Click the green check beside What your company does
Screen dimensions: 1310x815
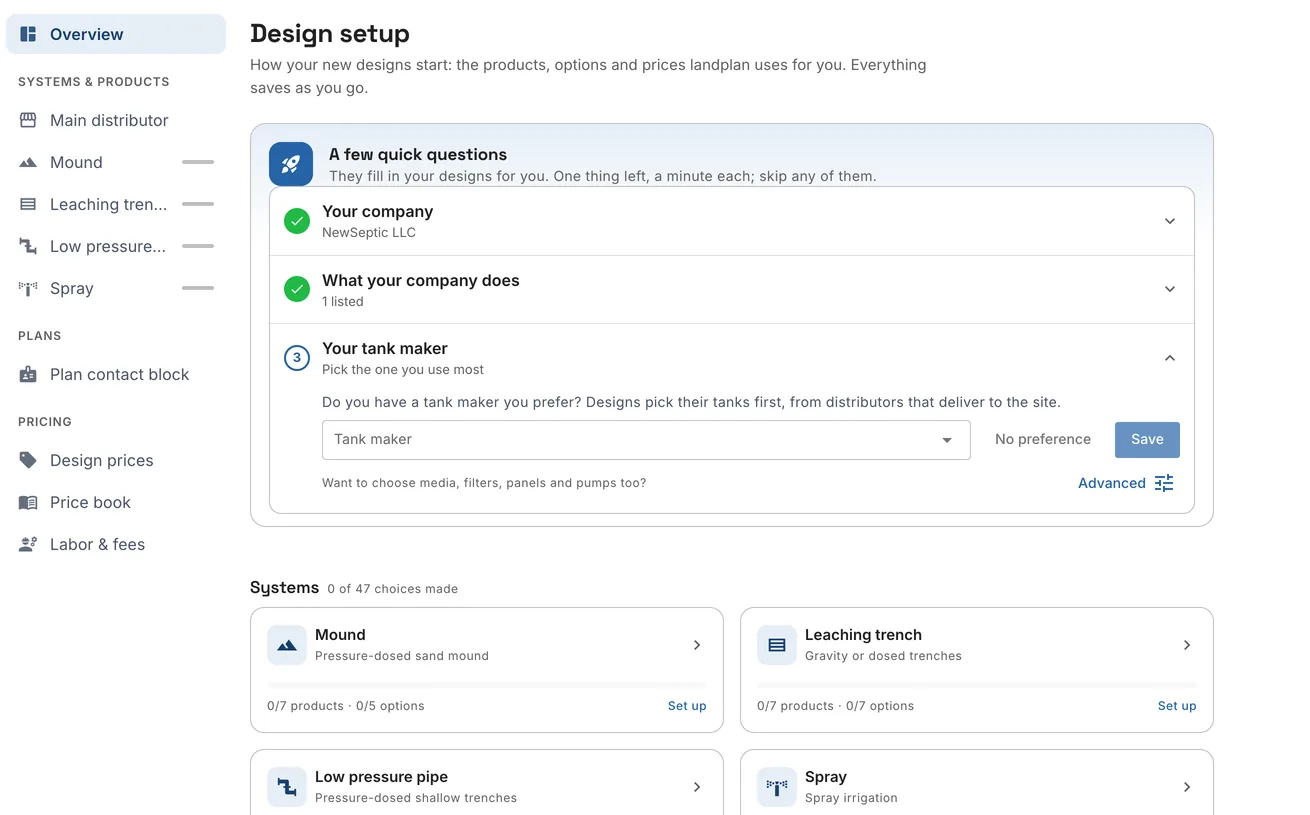(297, 289)
